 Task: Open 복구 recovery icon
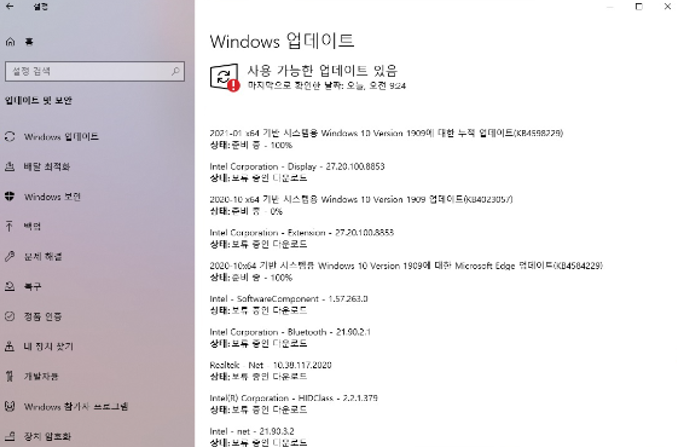(x=10, y=286)
